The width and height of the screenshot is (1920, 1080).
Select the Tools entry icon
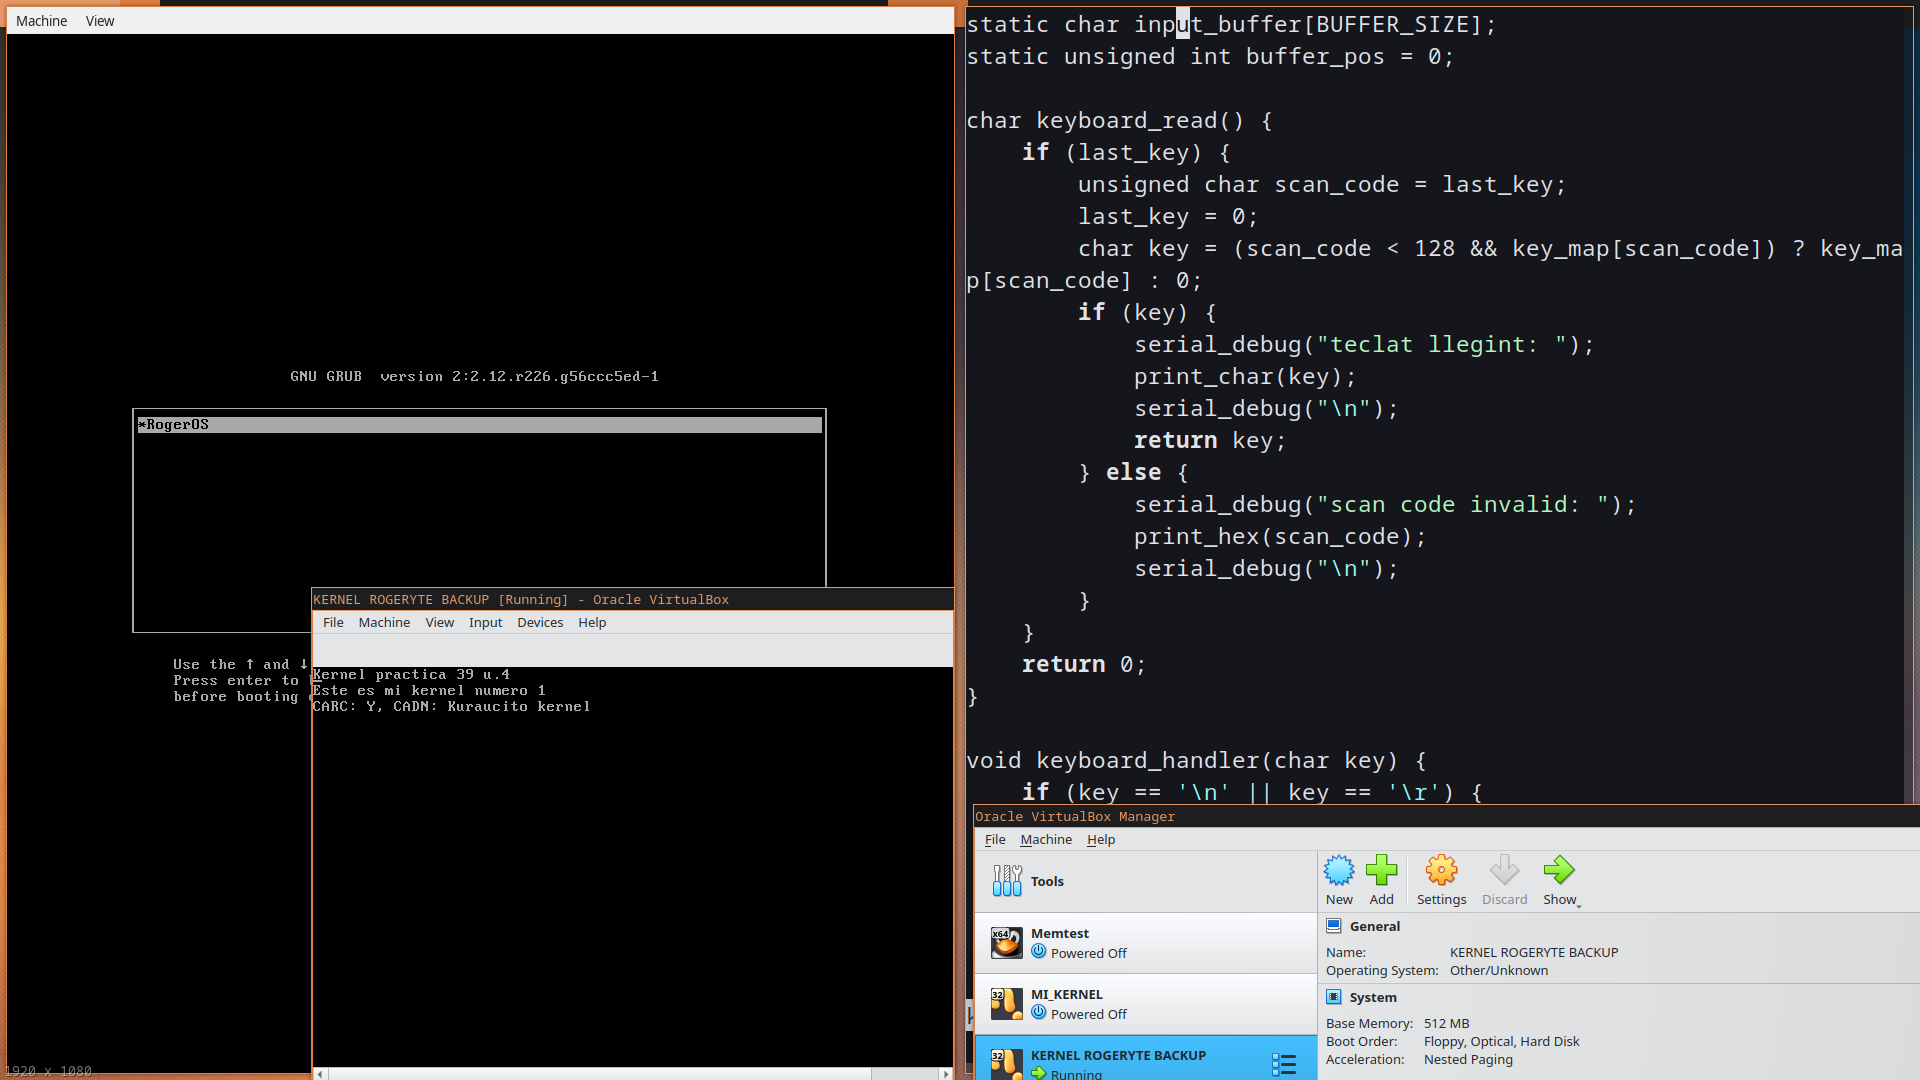pos(1007,881)
